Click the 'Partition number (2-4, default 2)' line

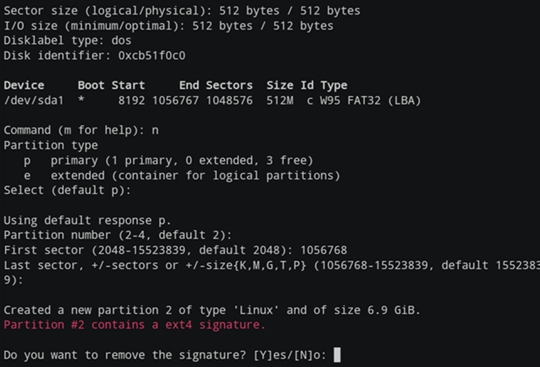pos(118,235)
